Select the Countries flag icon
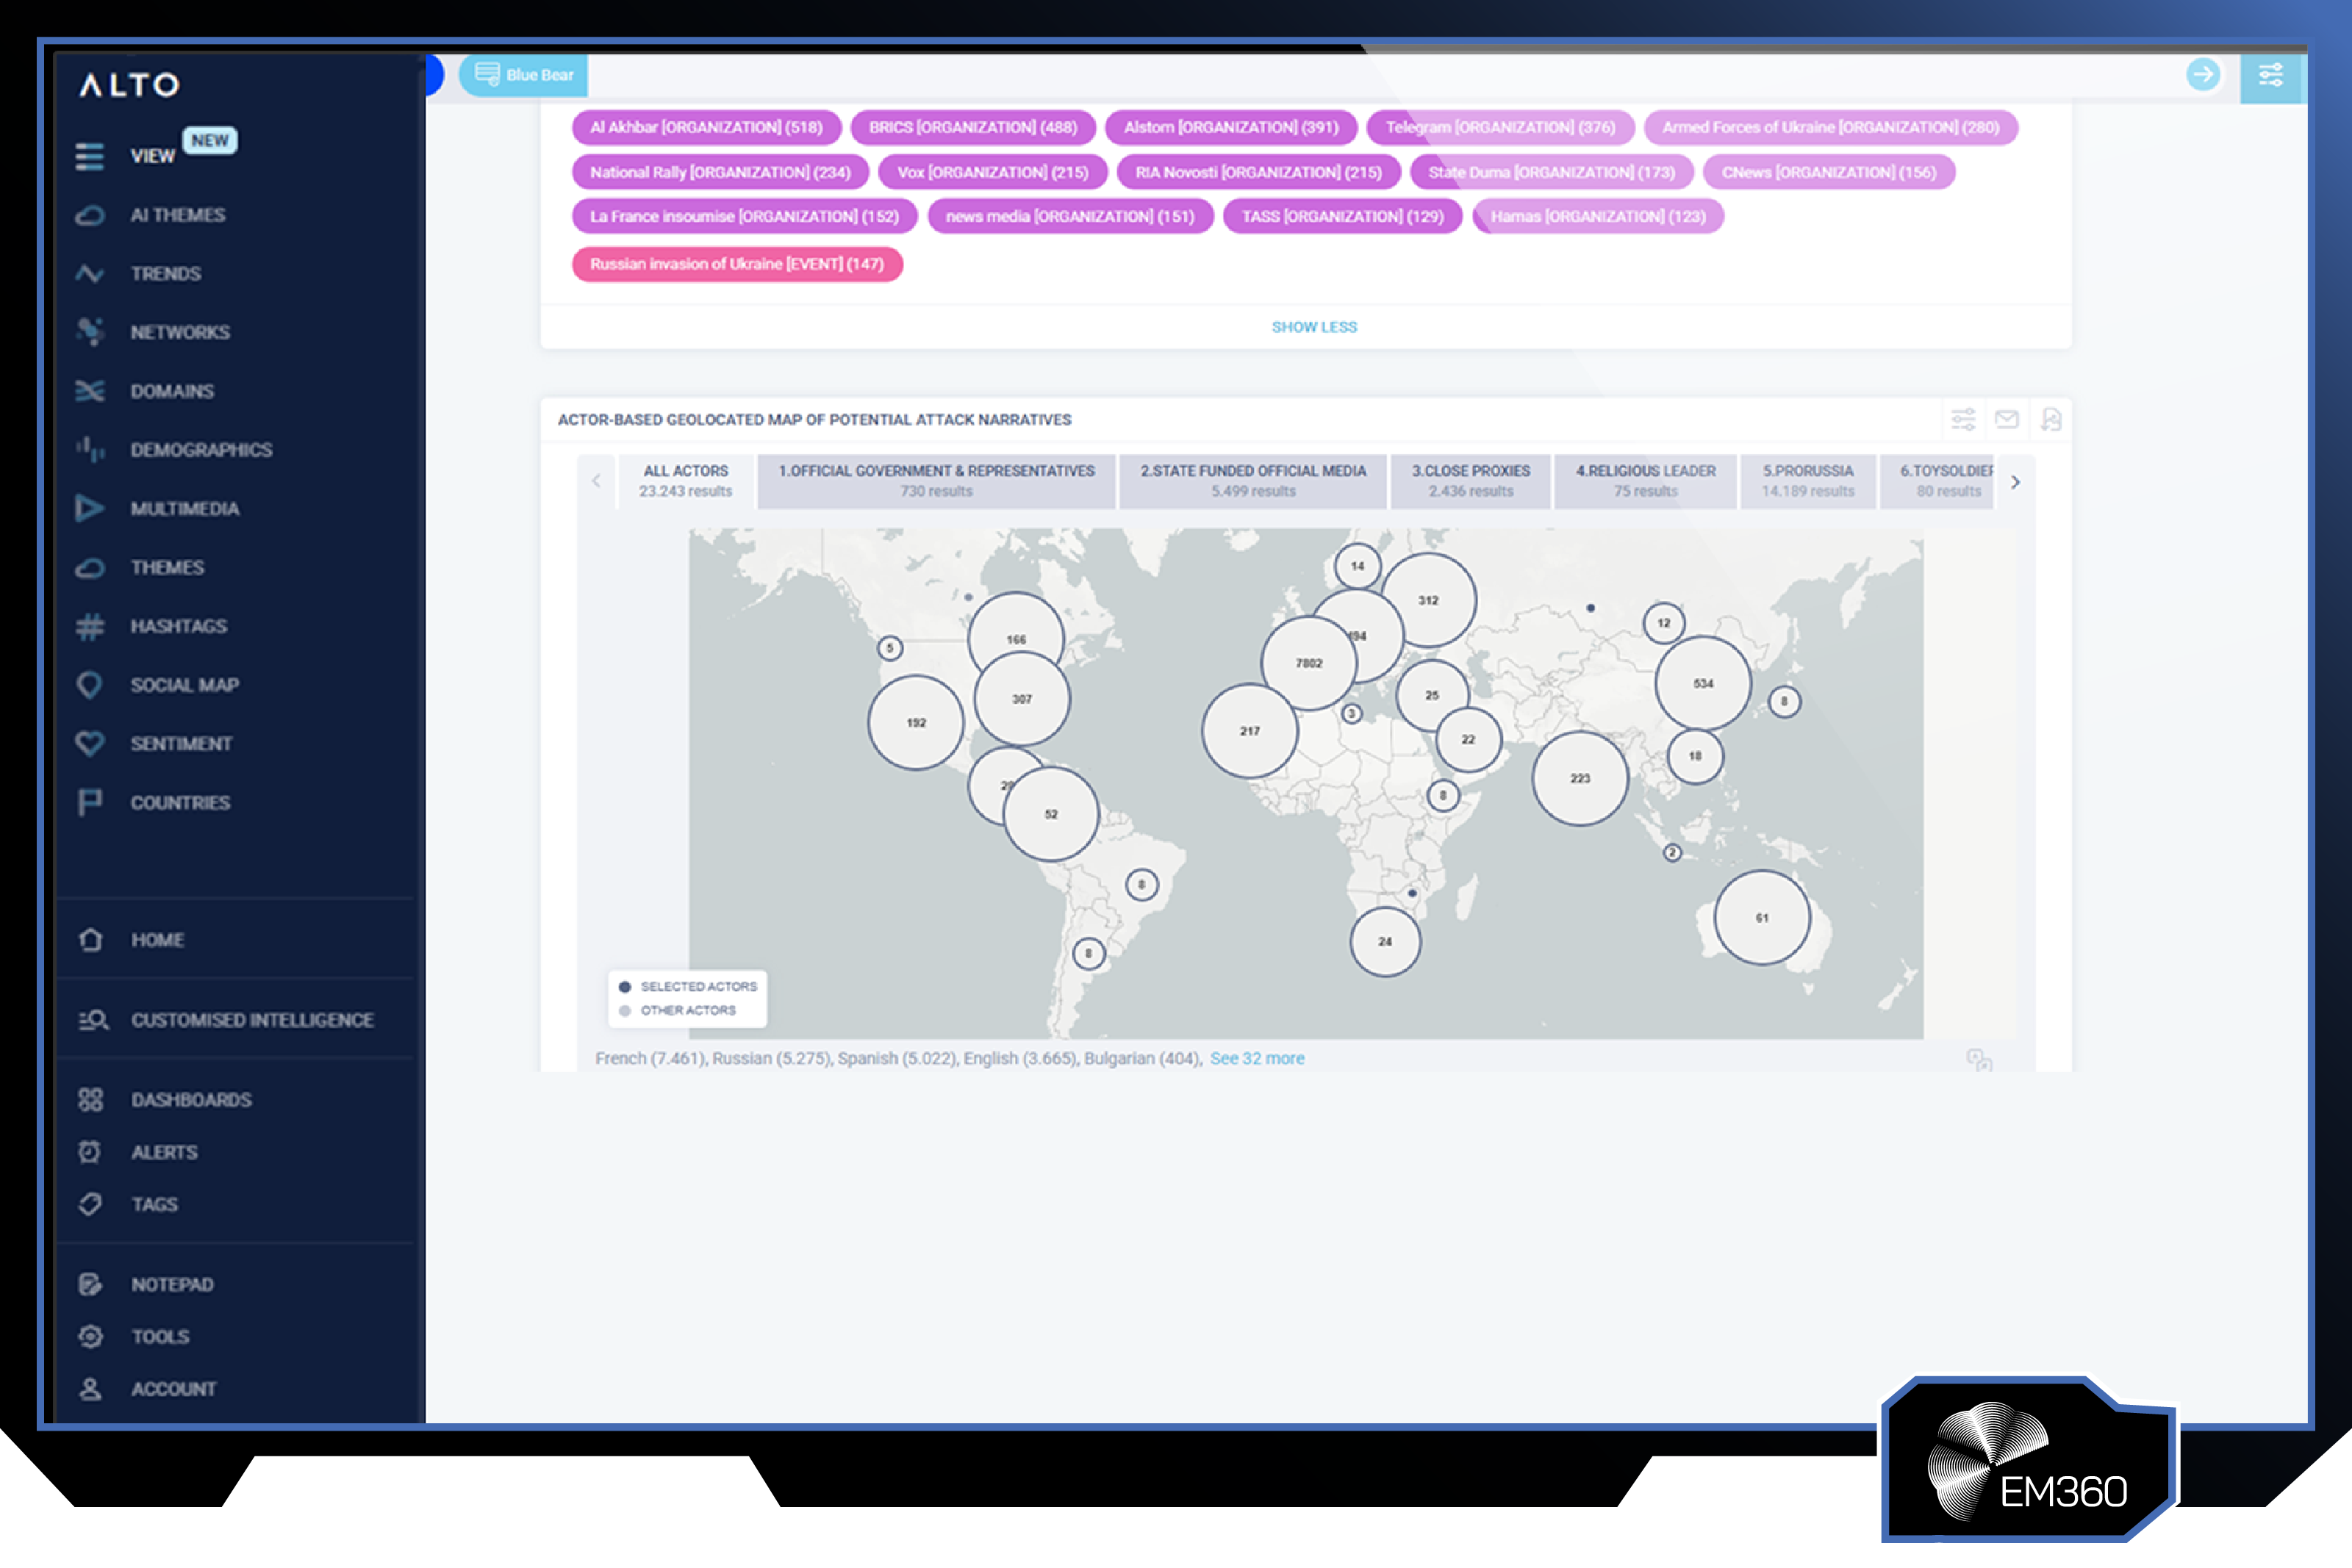 click(89, 802)
